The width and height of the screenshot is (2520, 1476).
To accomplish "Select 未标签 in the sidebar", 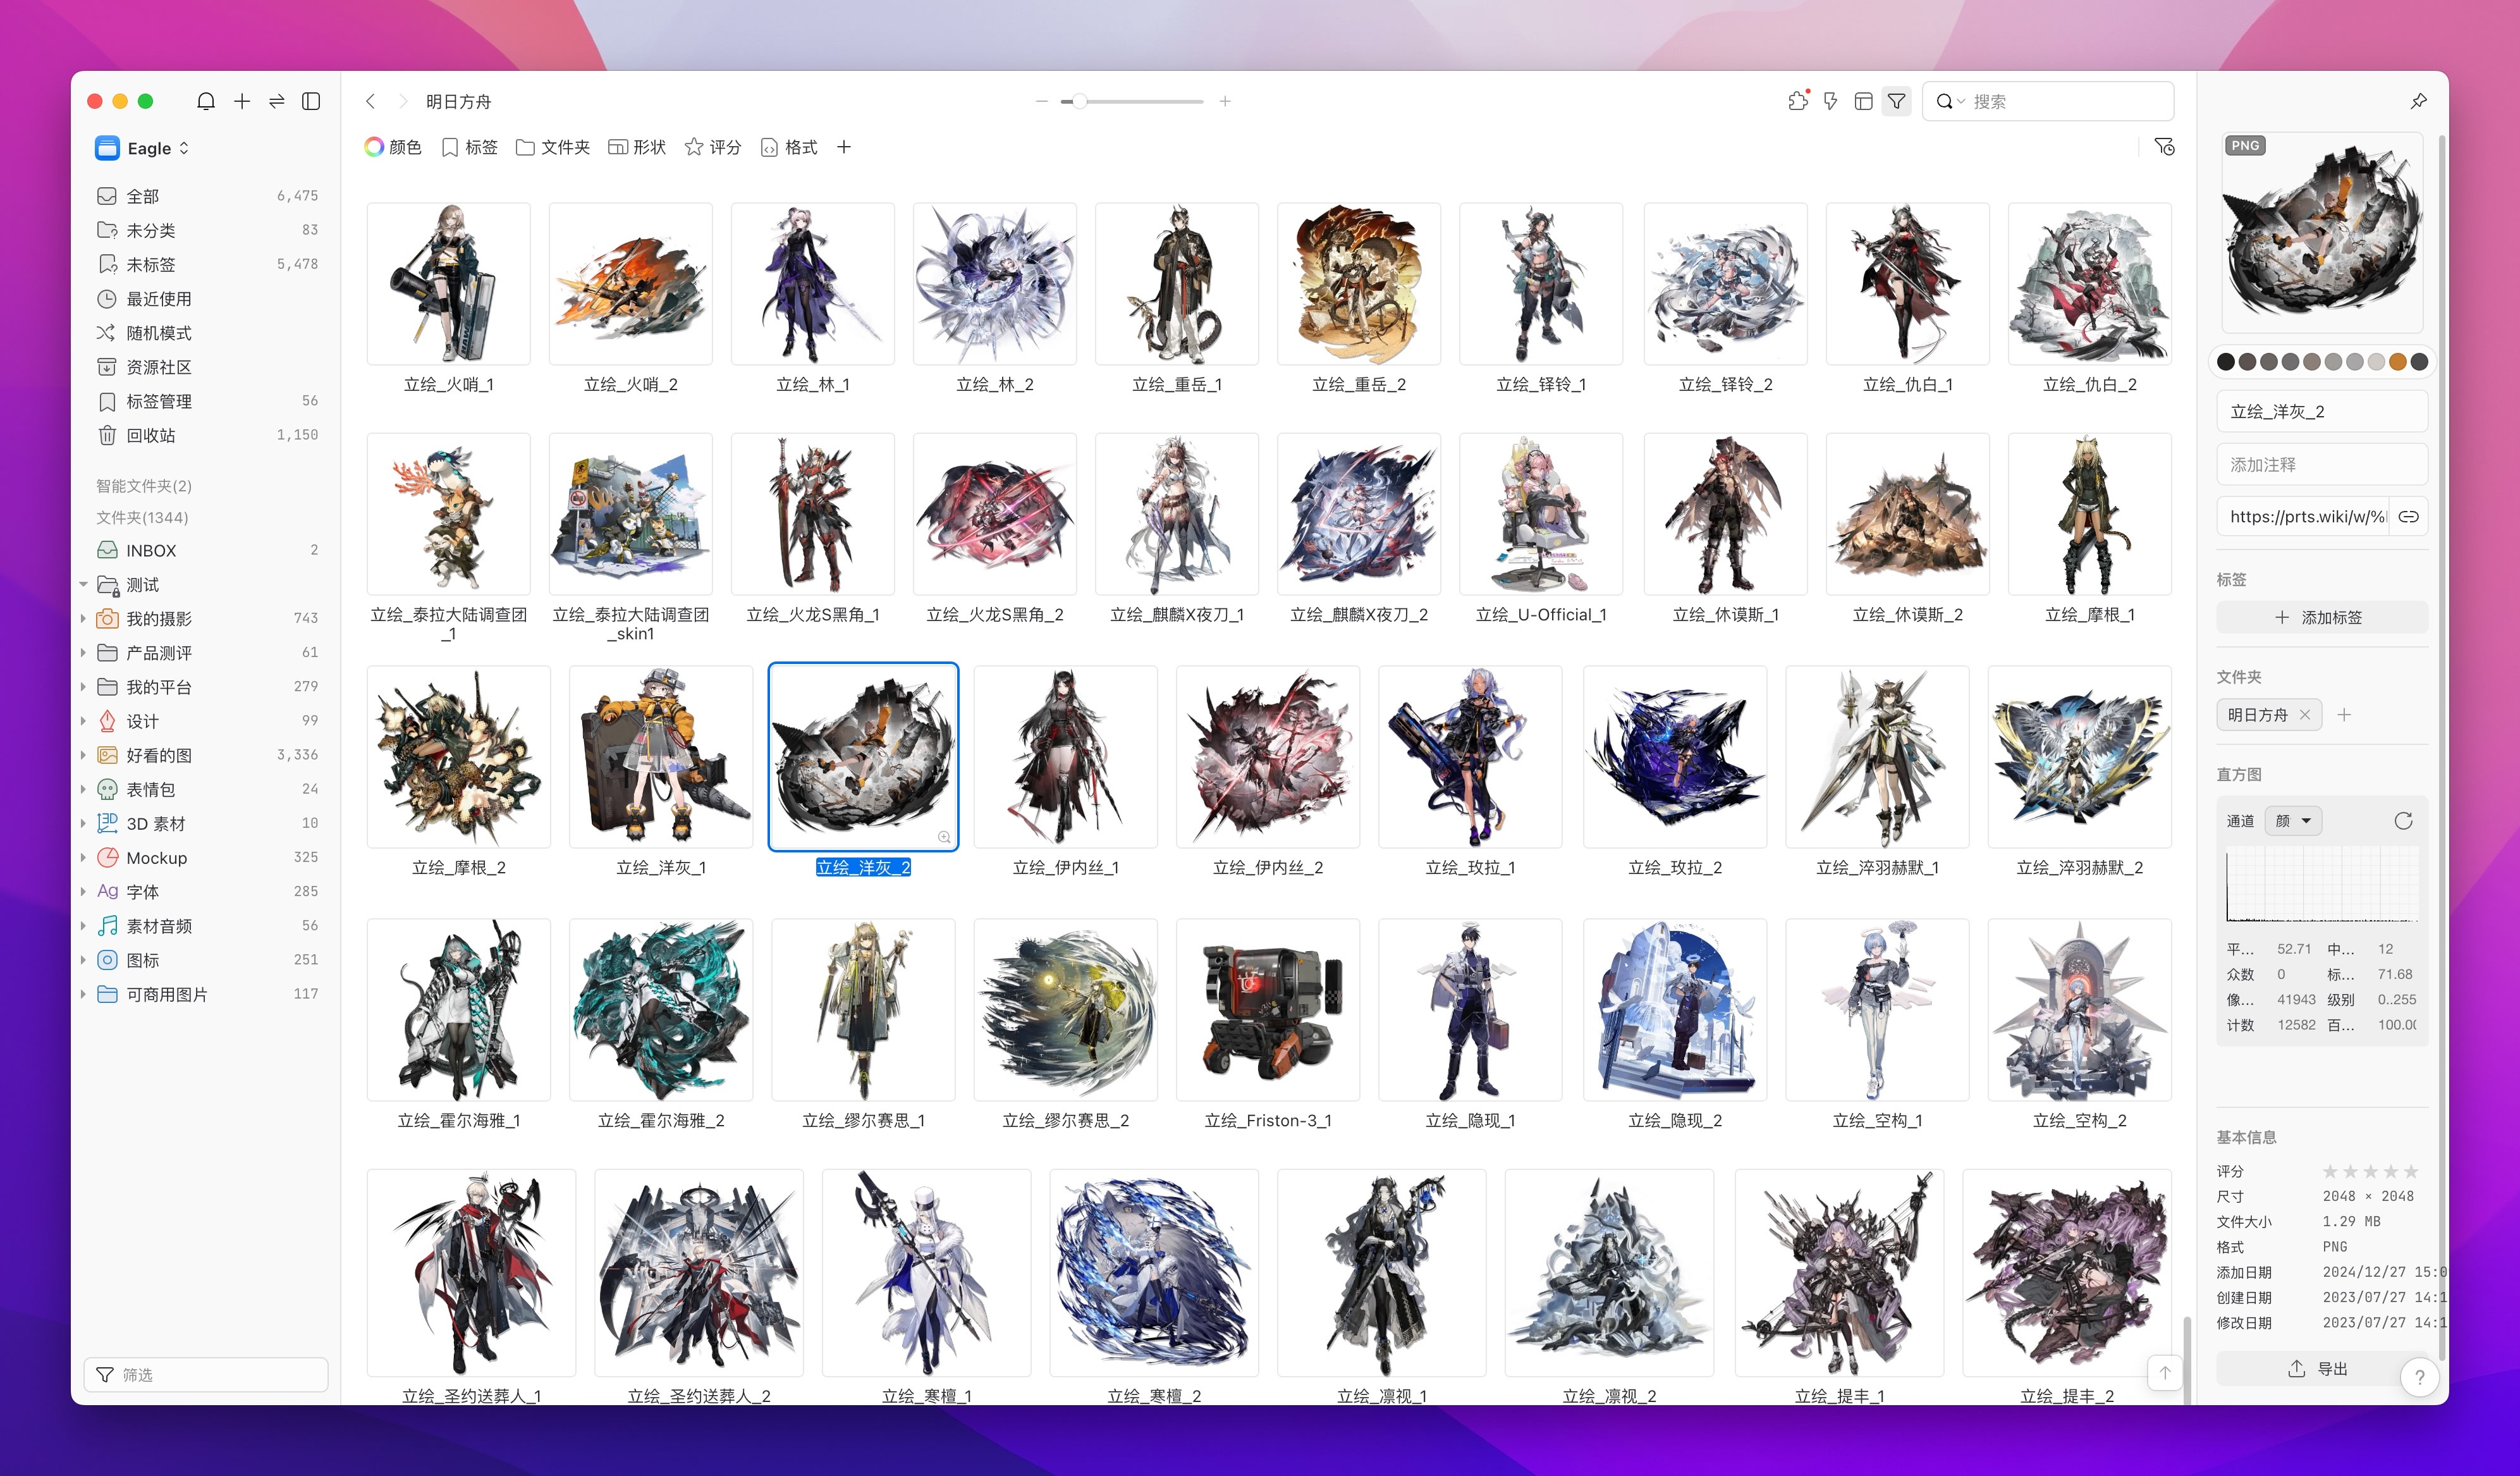I will pyautogui.click(x=207, y=264).
